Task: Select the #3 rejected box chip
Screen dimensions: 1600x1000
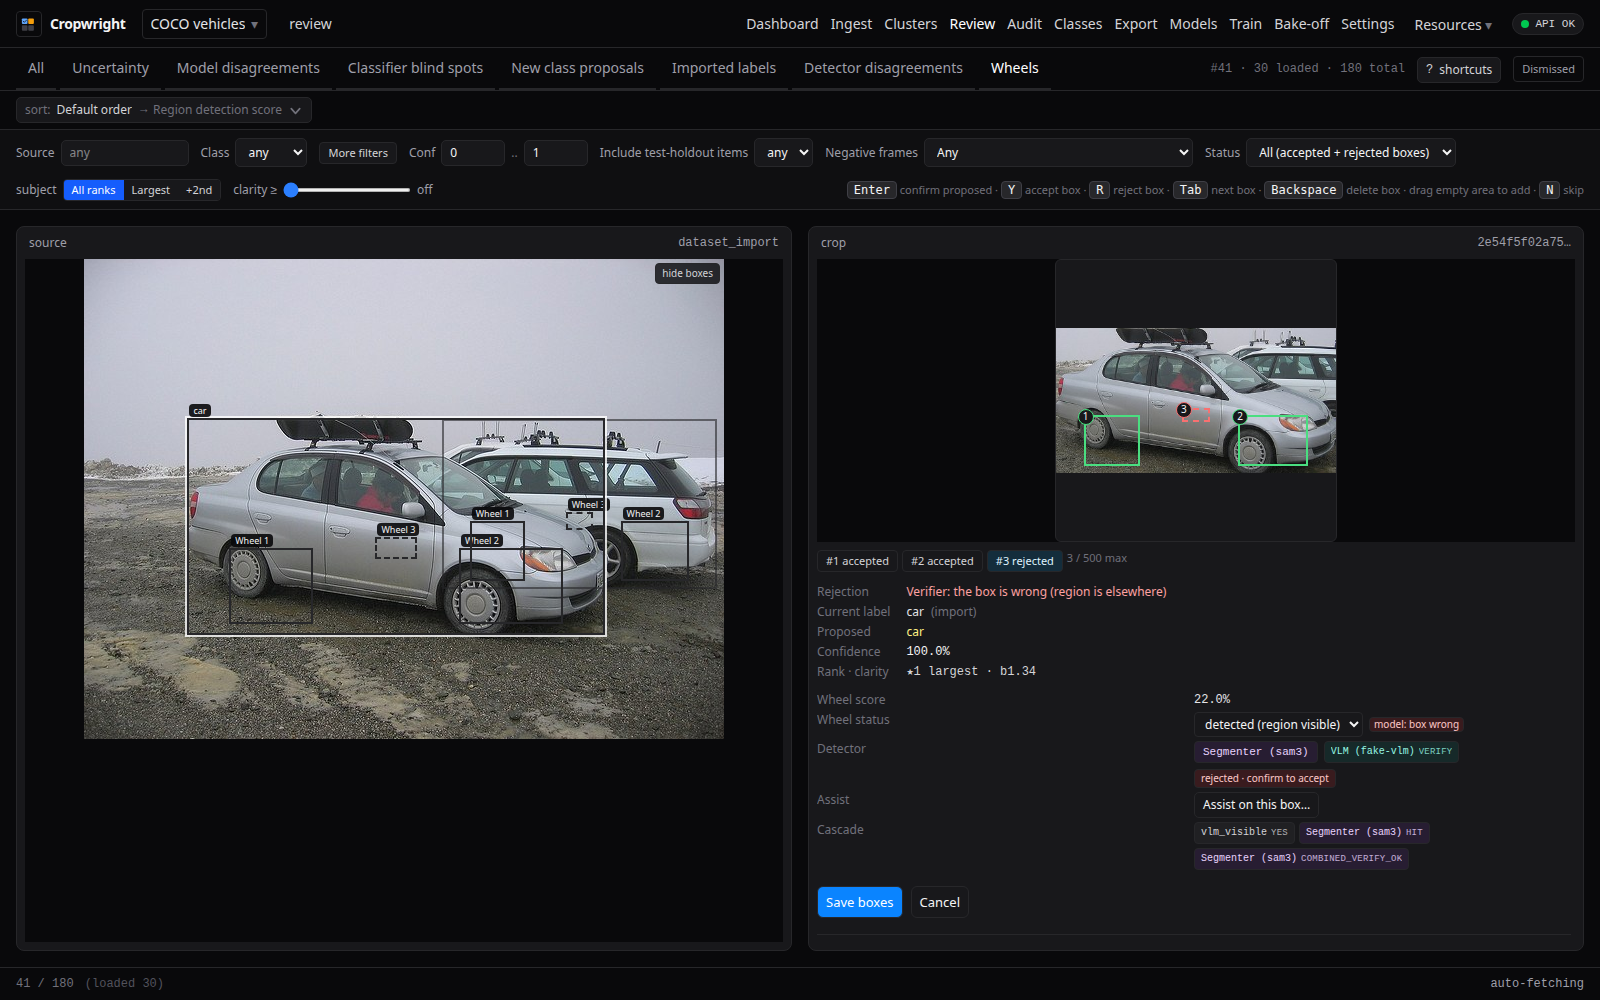Action: (x=1024, y=561)
